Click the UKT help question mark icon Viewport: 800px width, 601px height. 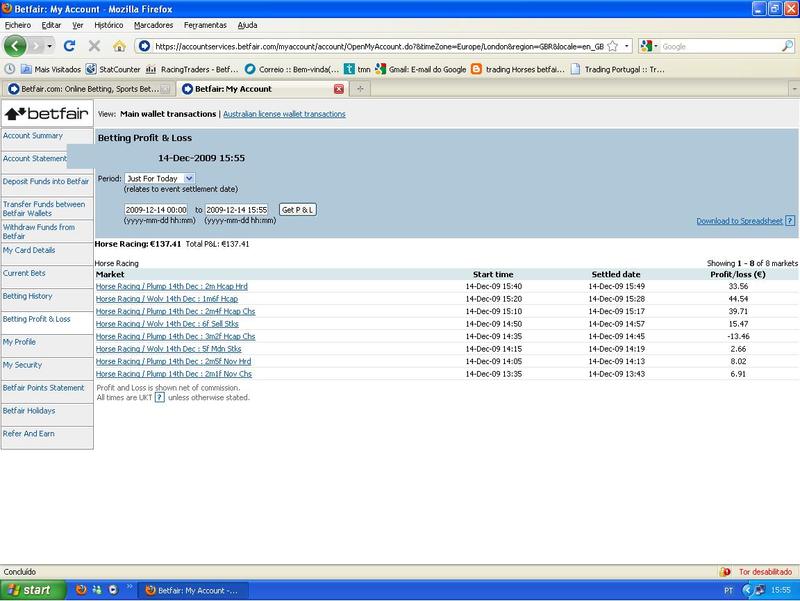[x=160, y=397]
